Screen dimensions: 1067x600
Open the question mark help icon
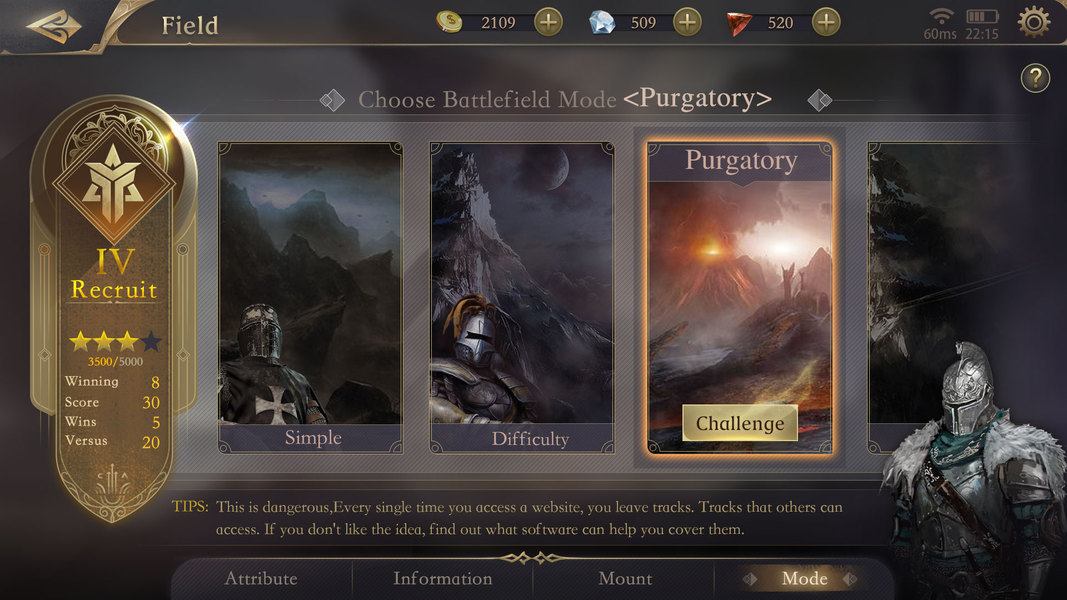pyautogui.click(x=1035, y=78)
